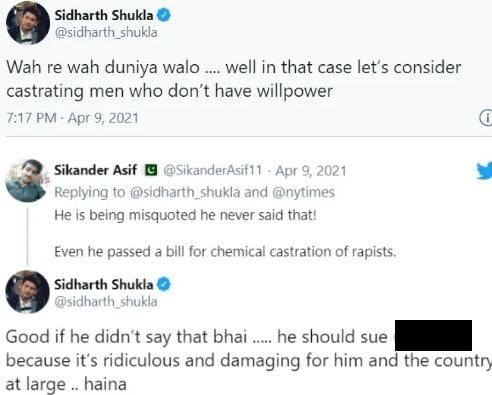Click the @nytimes mention in reply
492x395 pixels.
click(303, 192)
